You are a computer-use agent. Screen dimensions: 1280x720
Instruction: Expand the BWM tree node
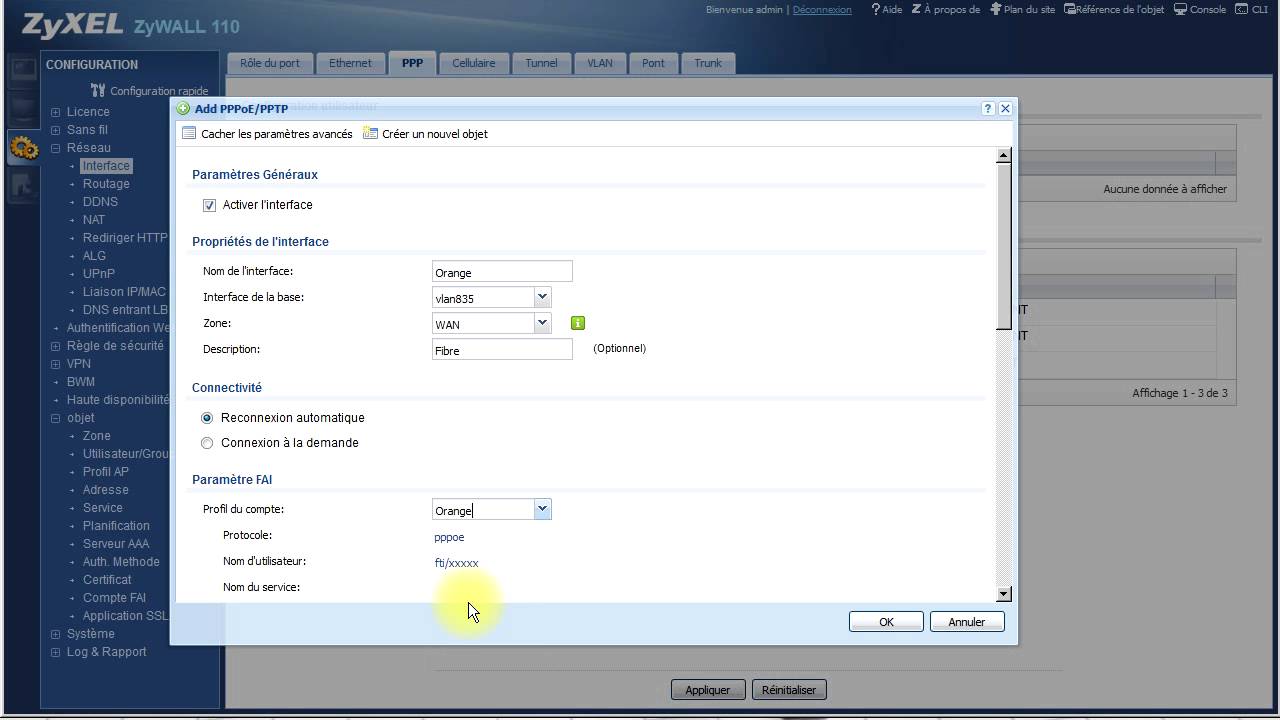pyautogui.click(x=56, y=382)
